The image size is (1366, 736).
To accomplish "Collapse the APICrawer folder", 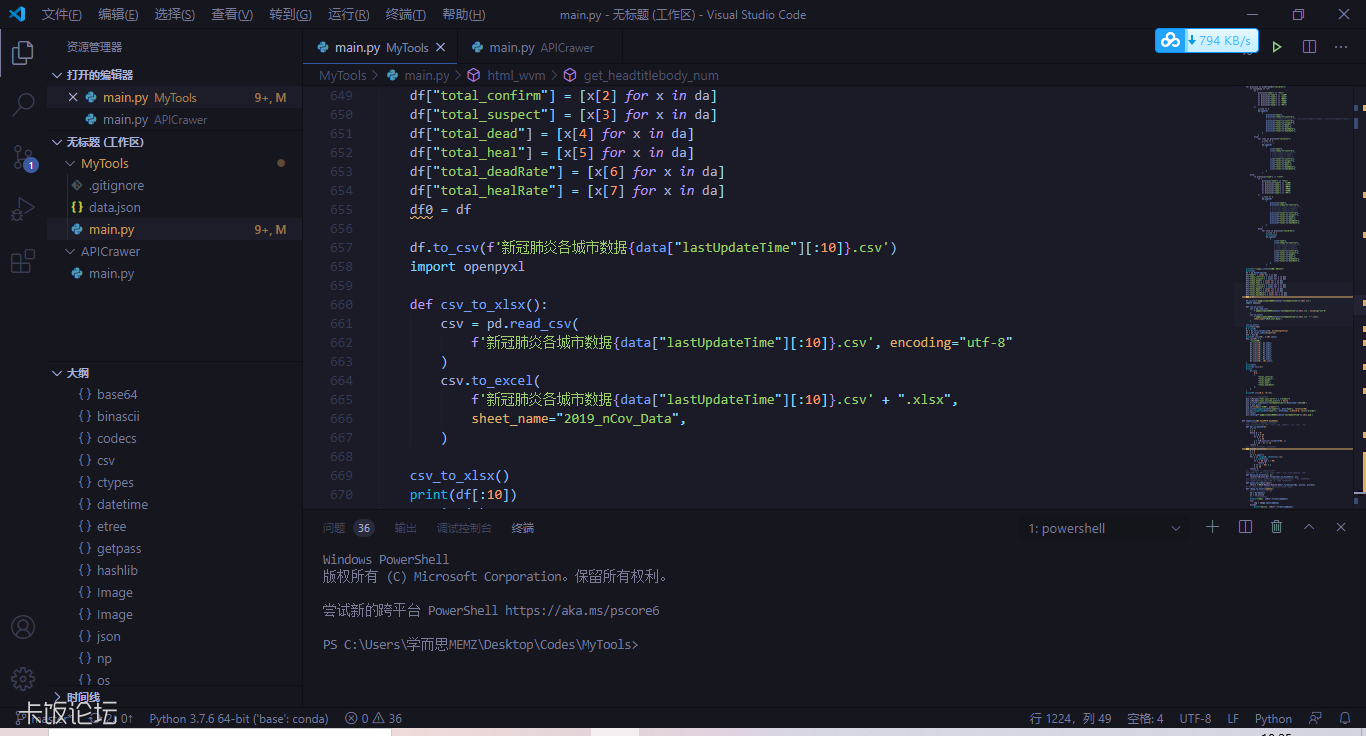I will (174, 251).
